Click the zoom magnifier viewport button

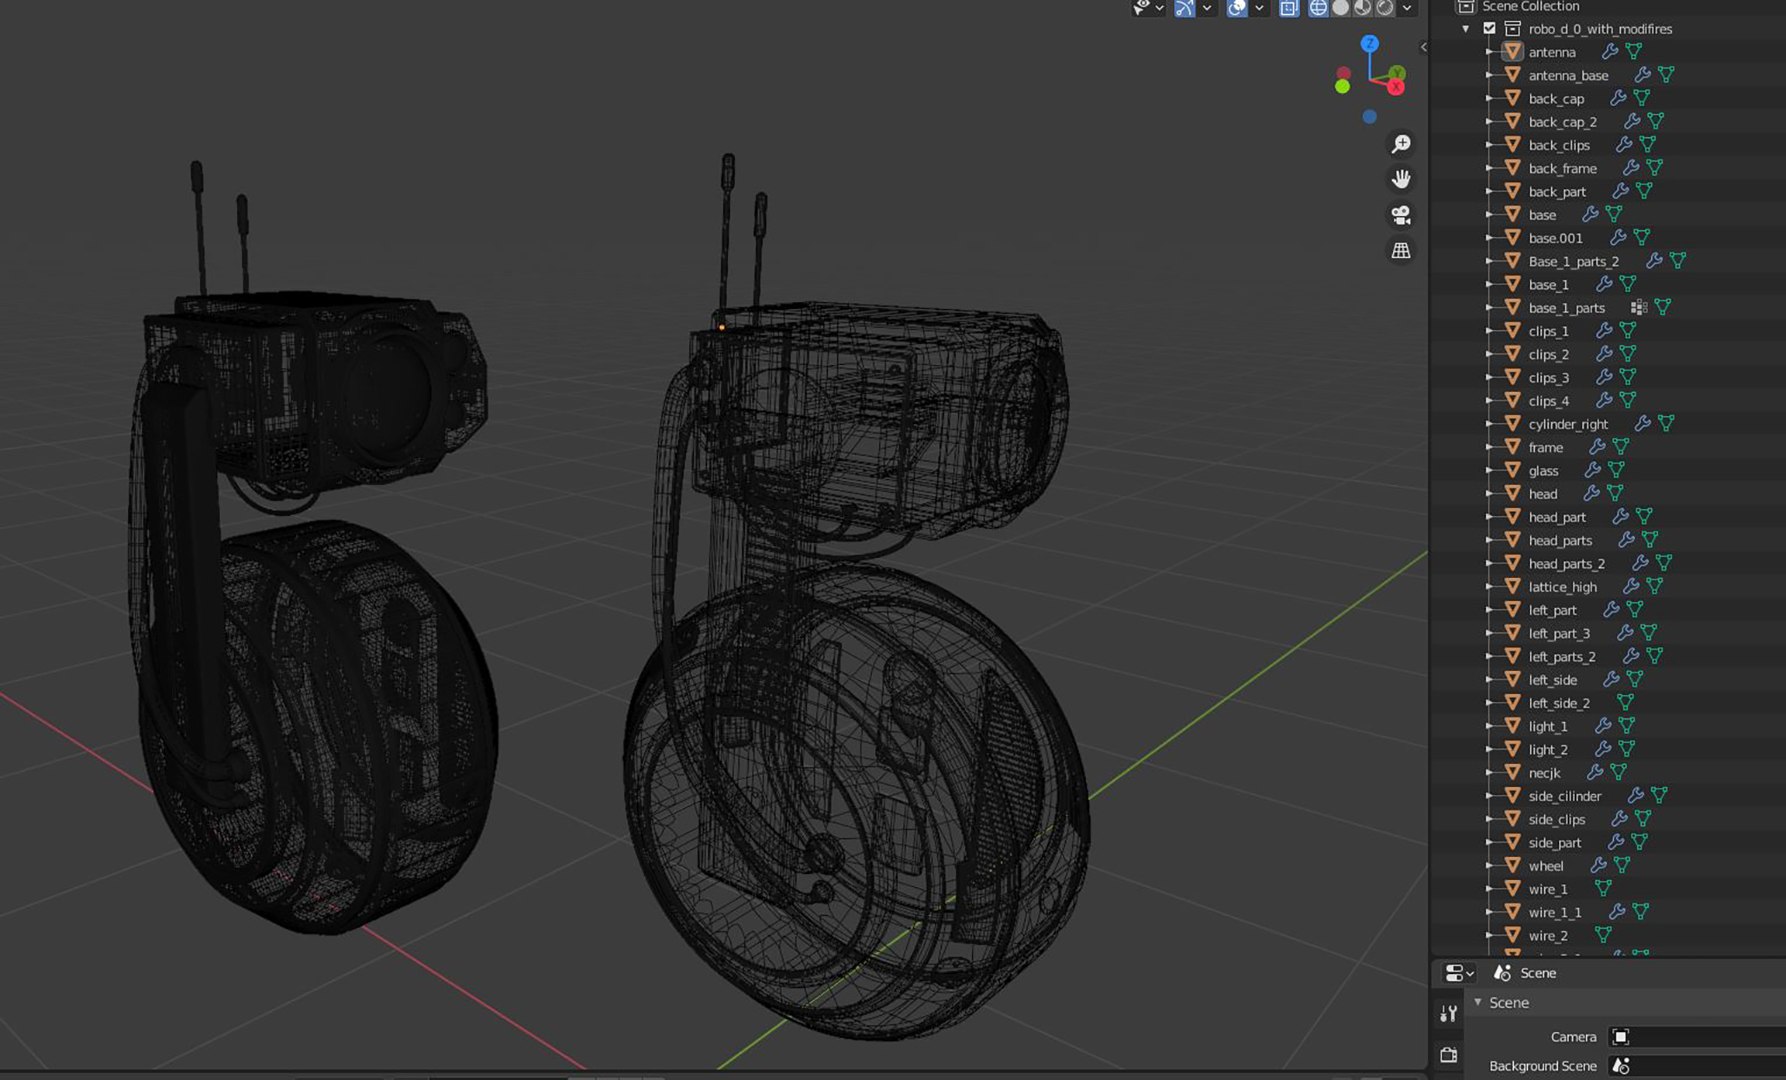[x=1401, y=144]
